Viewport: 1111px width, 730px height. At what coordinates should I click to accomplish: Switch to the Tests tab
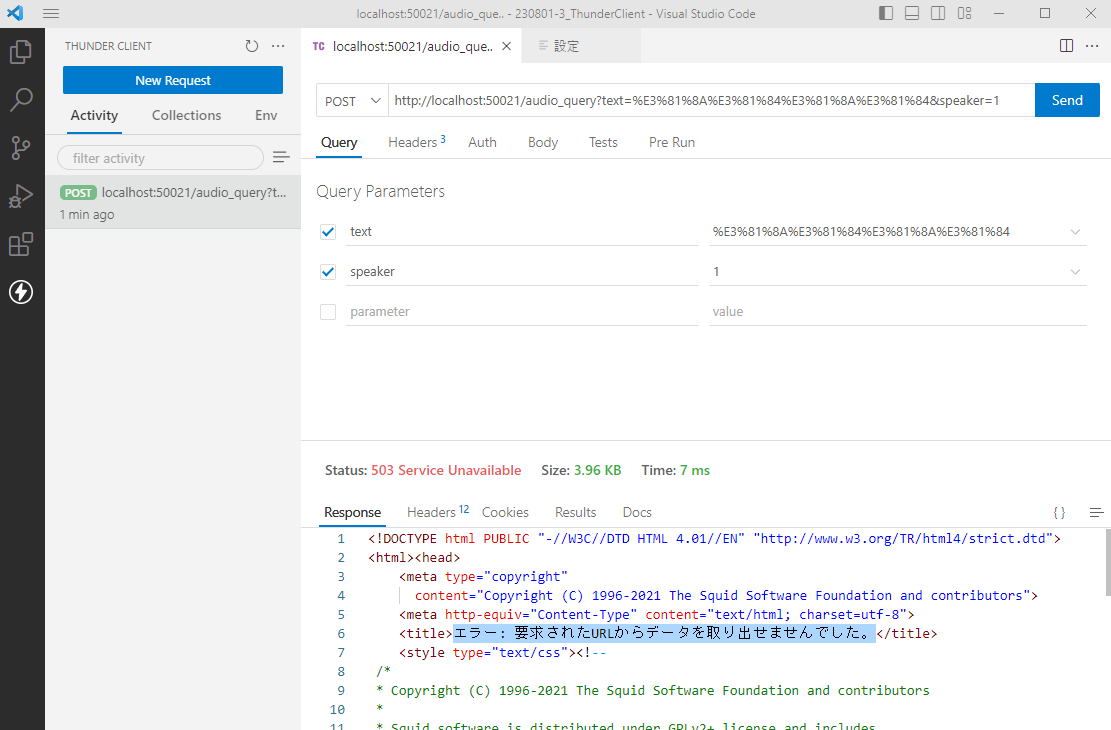603,142
